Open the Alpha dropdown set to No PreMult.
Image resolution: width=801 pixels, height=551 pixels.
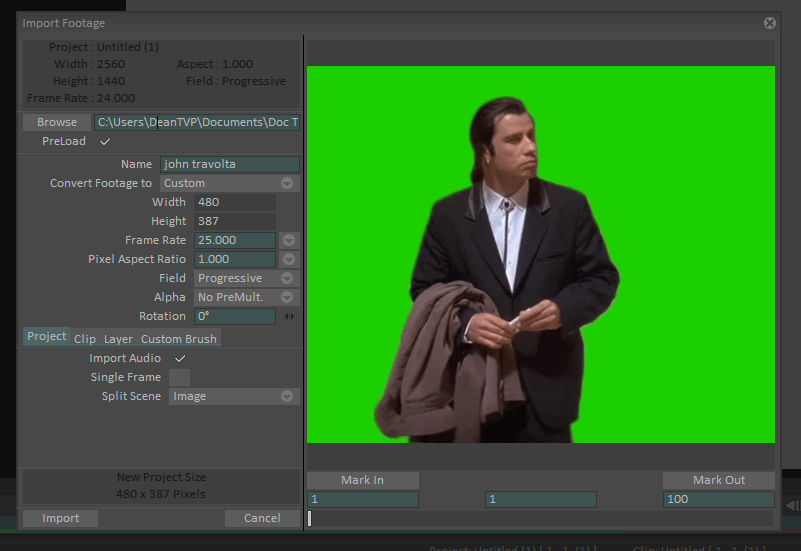click(247, 297)
